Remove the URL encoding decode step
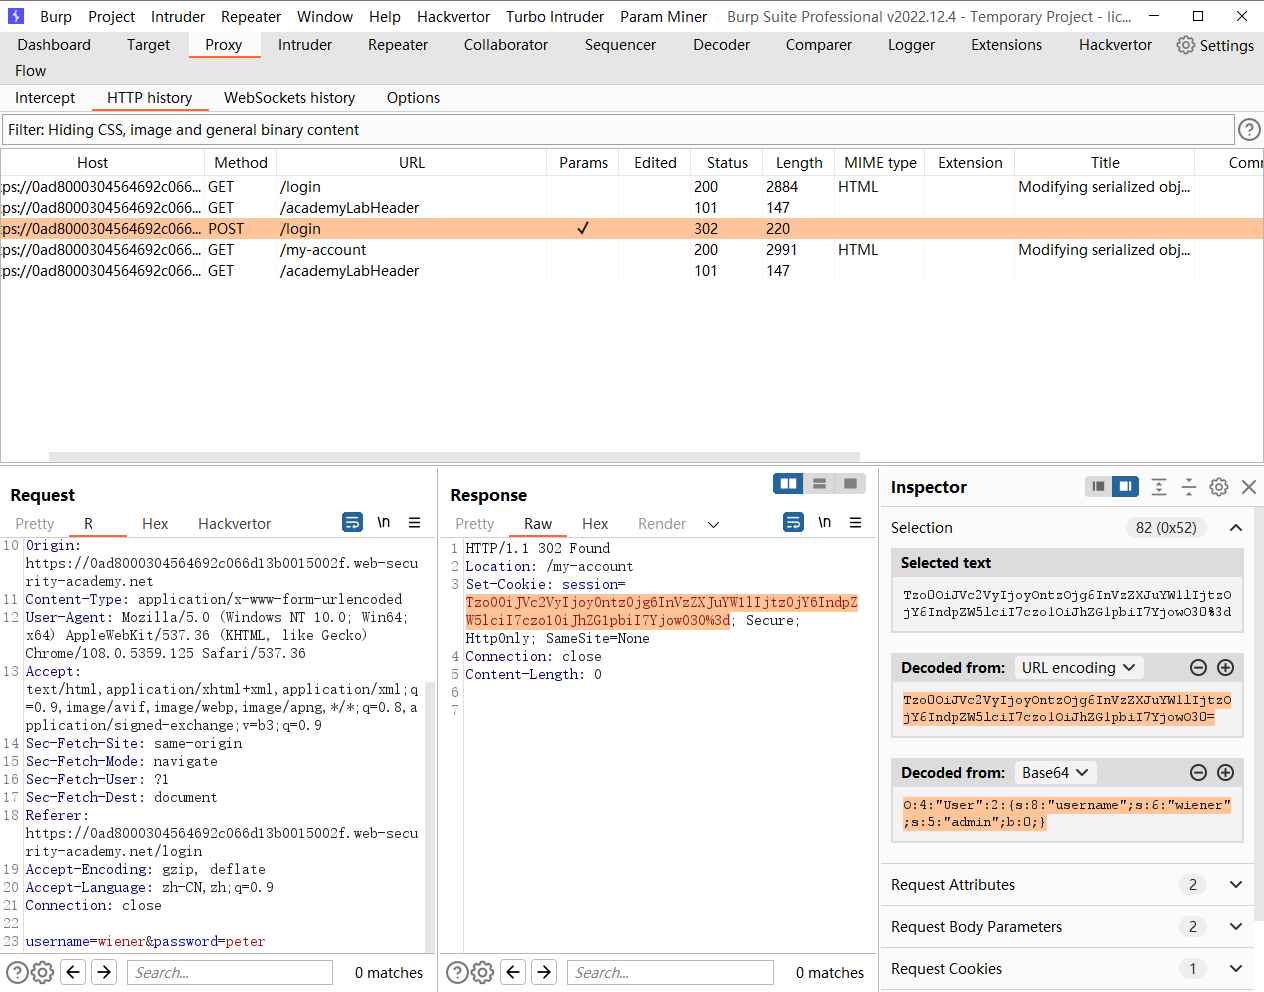1264x992 pixels. click(1198, 667)
